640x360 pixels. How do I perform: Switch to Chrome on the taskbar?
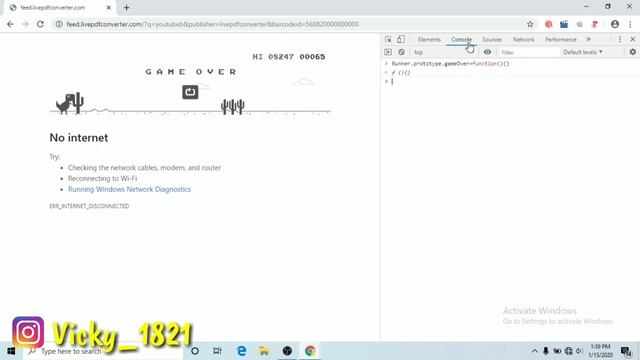[310, 351]
